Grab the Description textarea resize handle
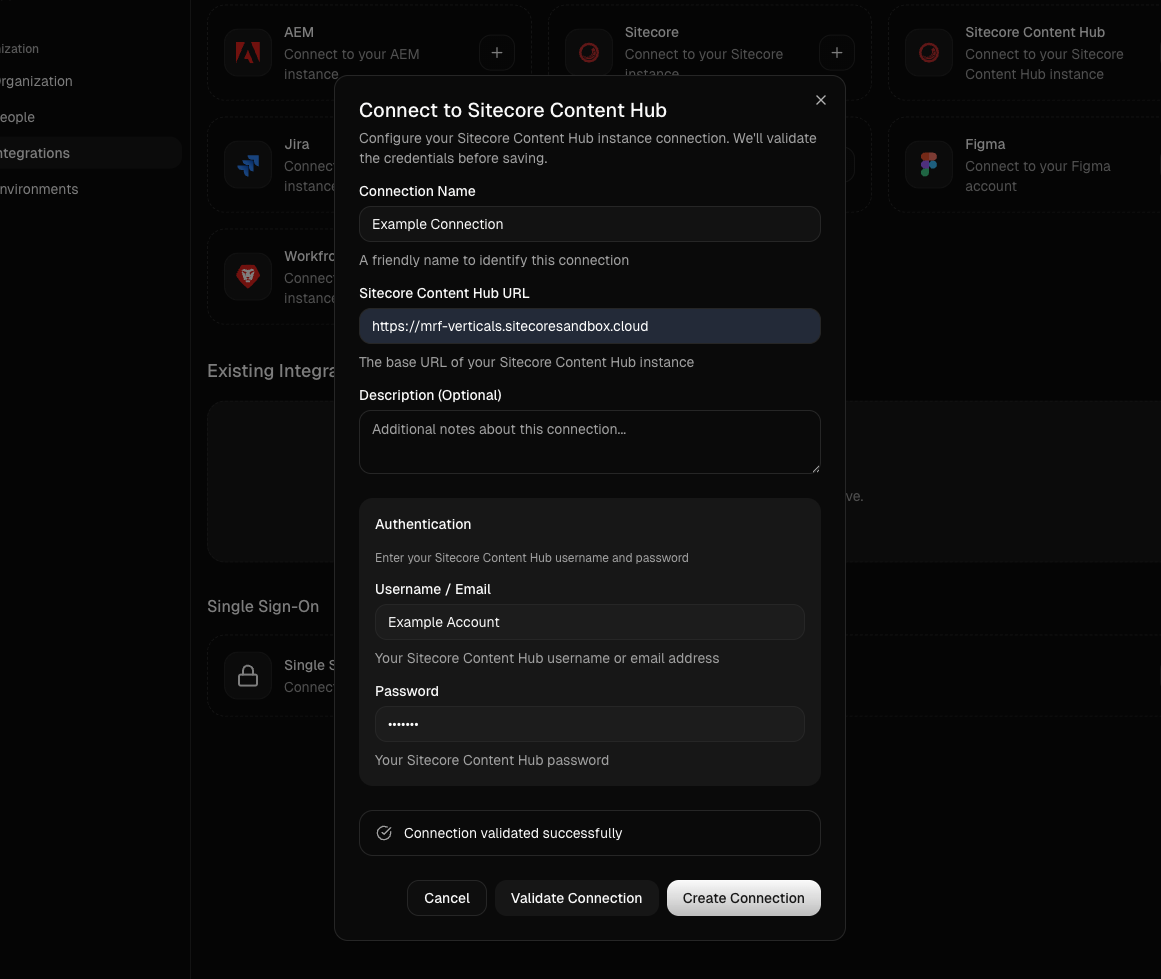 point(815,468)
